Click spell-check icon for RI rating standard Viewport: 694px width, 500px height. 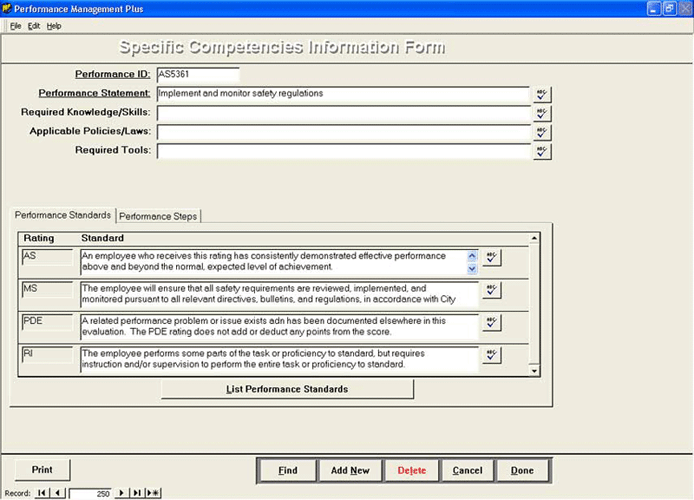pyautogui.click(x=492, y=355)
